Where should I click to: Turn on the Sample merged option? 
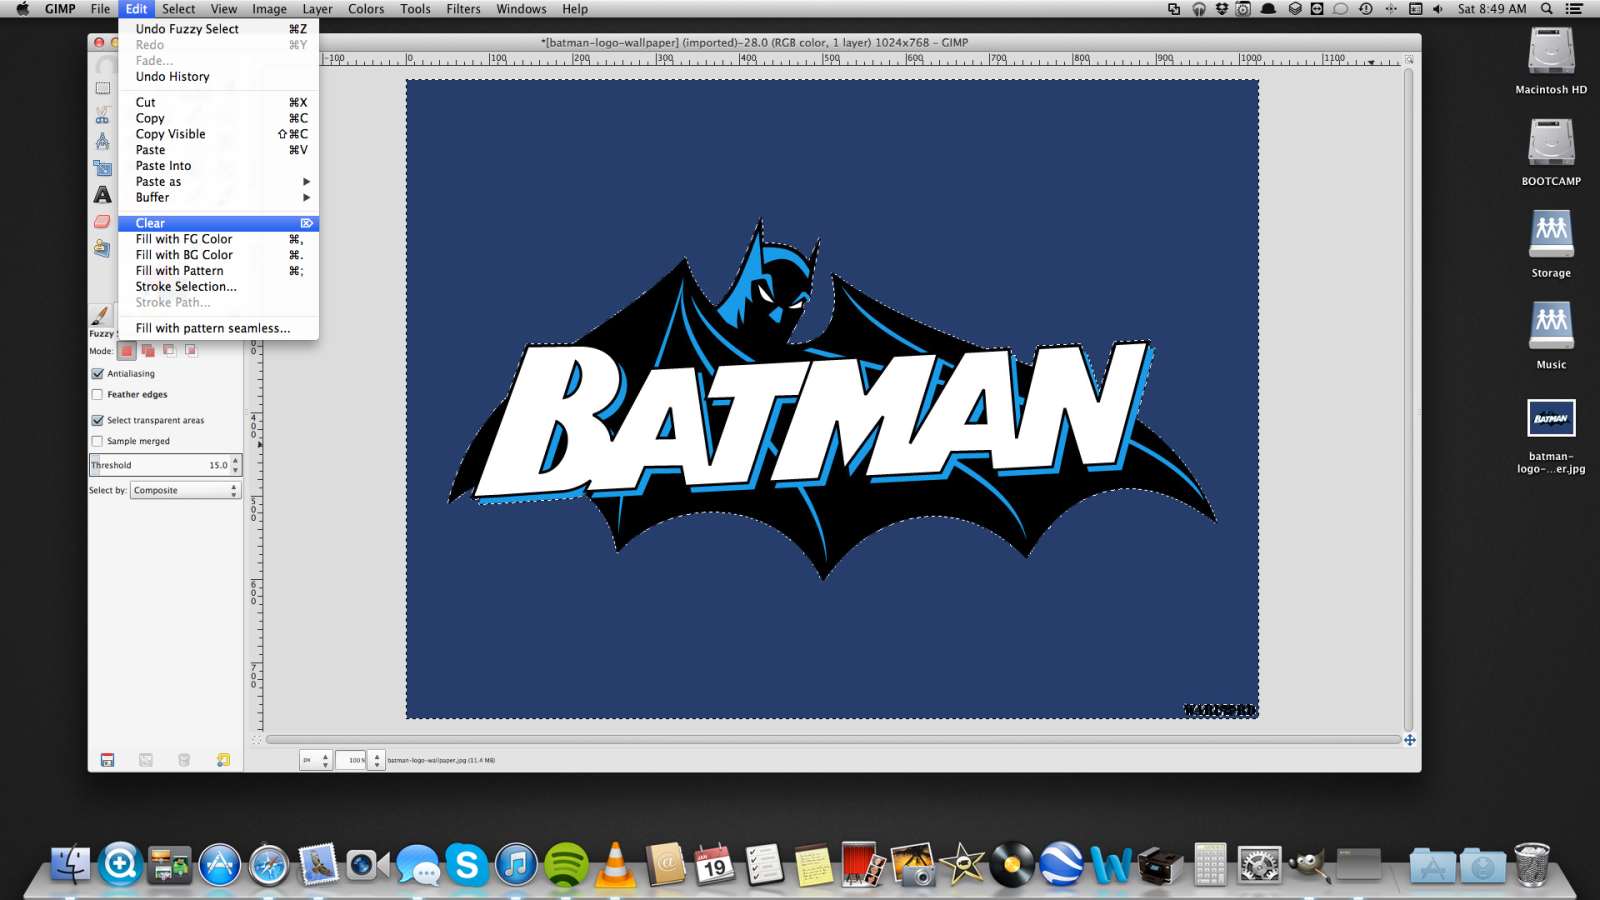pos(98,441)
